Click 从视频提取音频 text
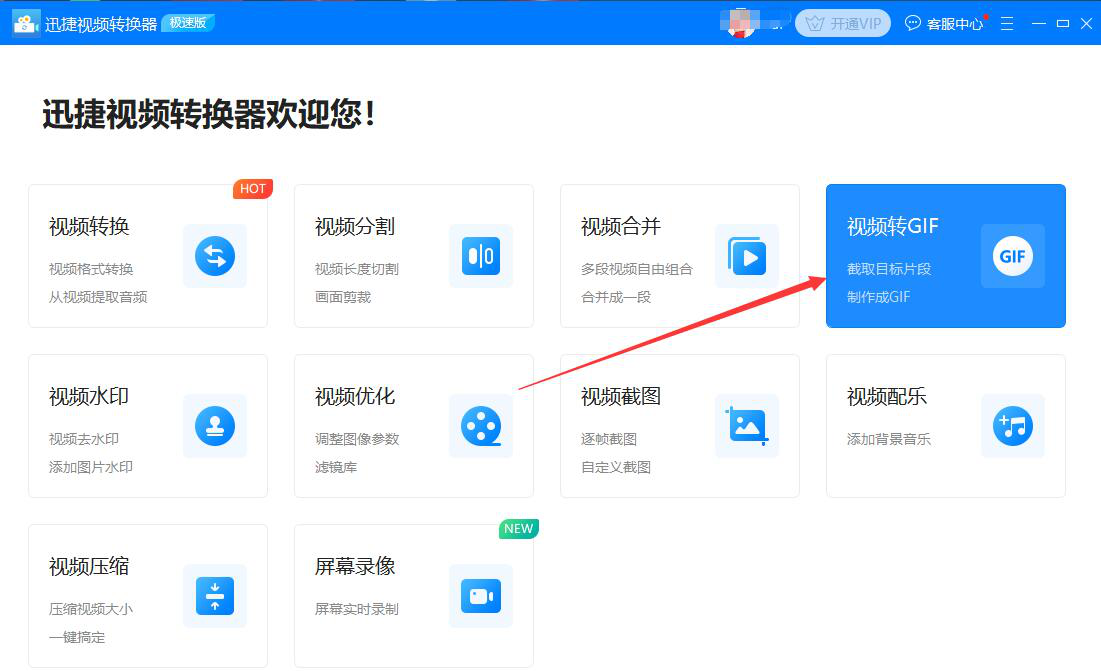This screenshot has width=1101, height=671. [98, 297]
